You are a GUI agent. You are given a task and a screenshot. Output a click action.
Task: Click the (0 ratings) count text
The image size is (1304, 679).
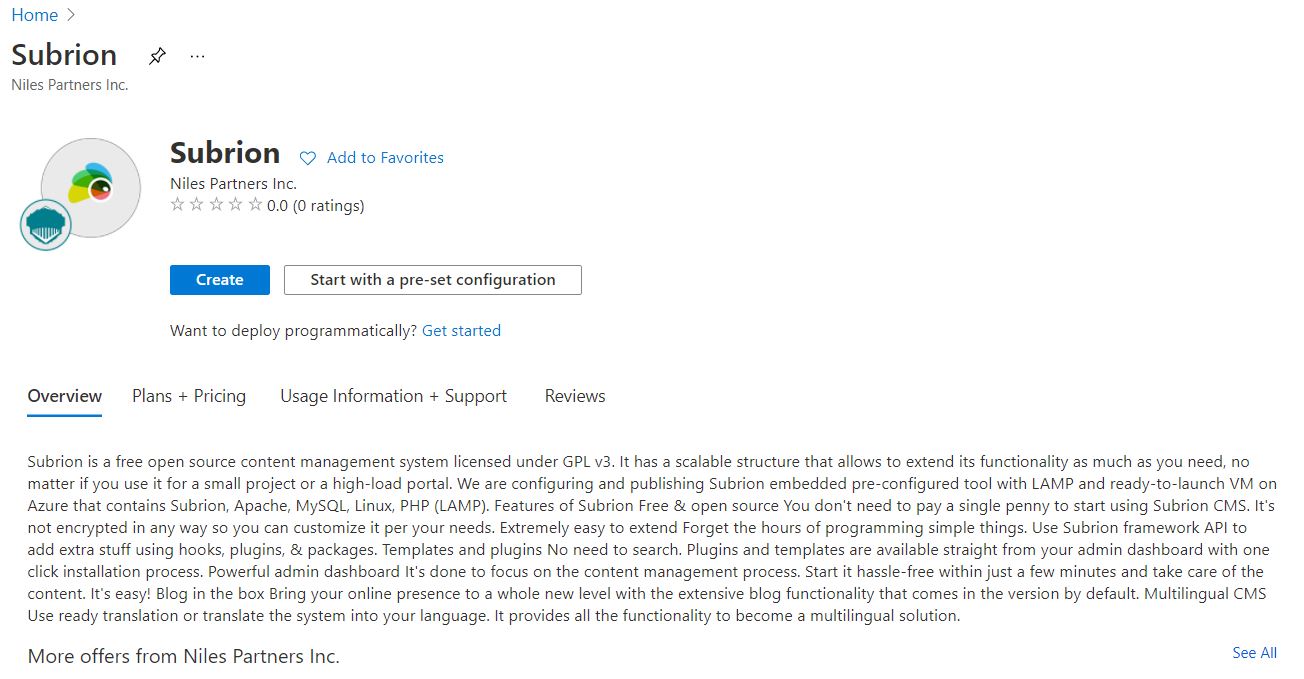[328, 206]
